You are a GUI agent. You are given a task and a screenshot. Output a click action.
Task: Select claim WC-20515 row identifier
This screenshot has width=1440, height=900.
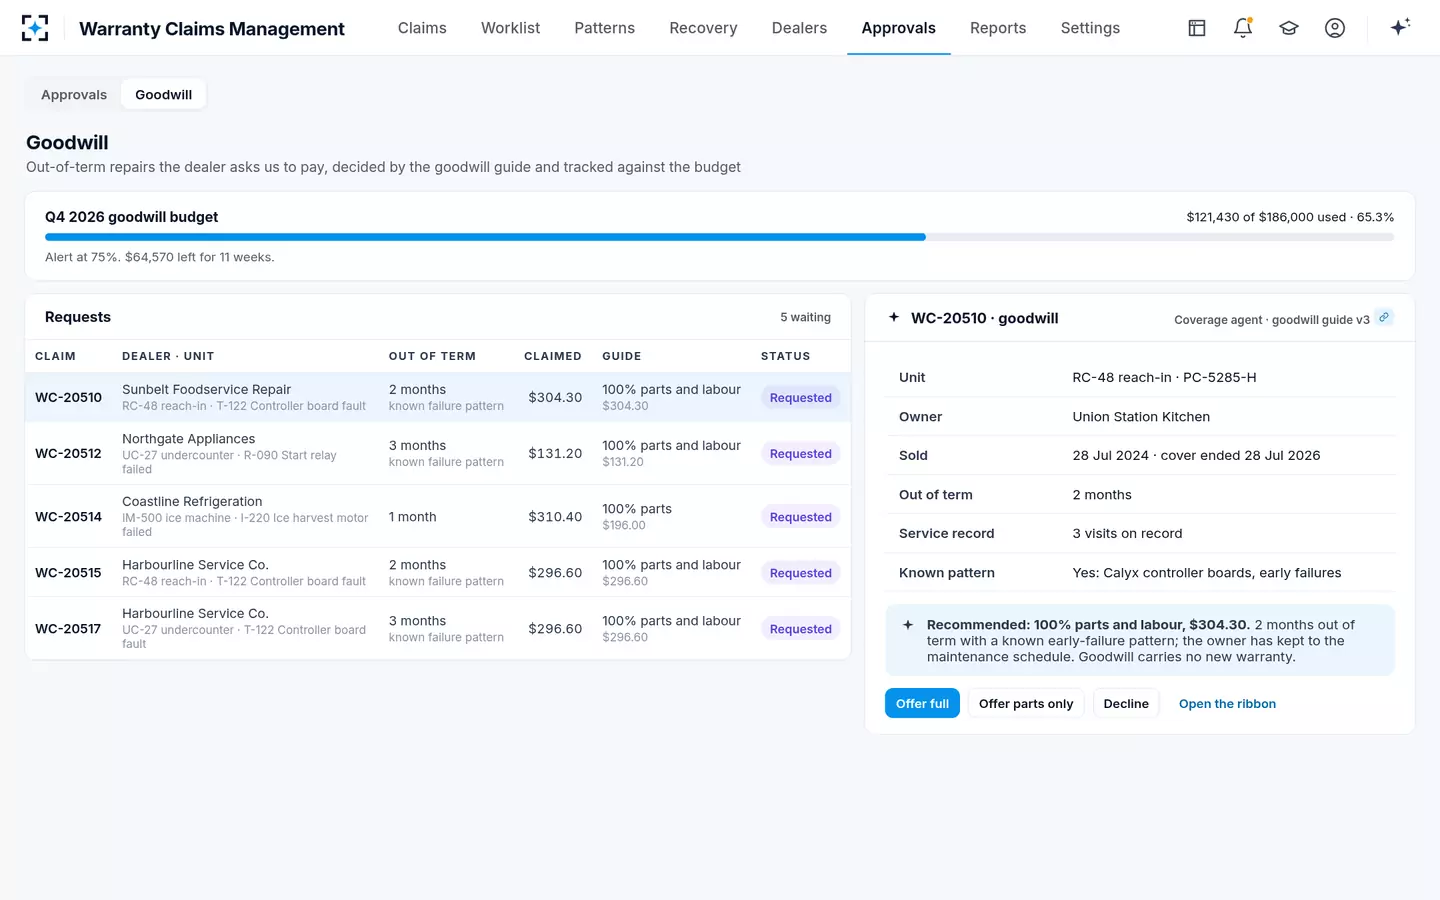point(68,573)
